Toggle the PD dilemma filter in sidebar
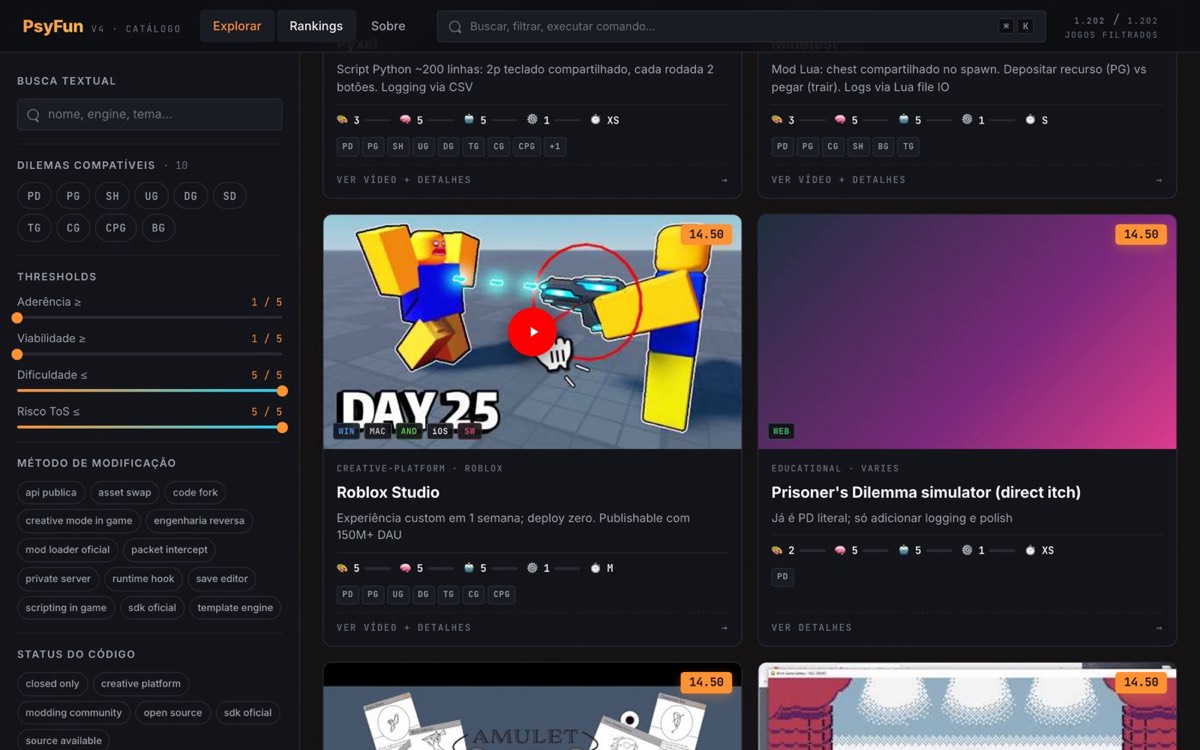Image resolution: width=1200 pixels, height=750 pixels. pyautogui.click(x=34, y=197)
